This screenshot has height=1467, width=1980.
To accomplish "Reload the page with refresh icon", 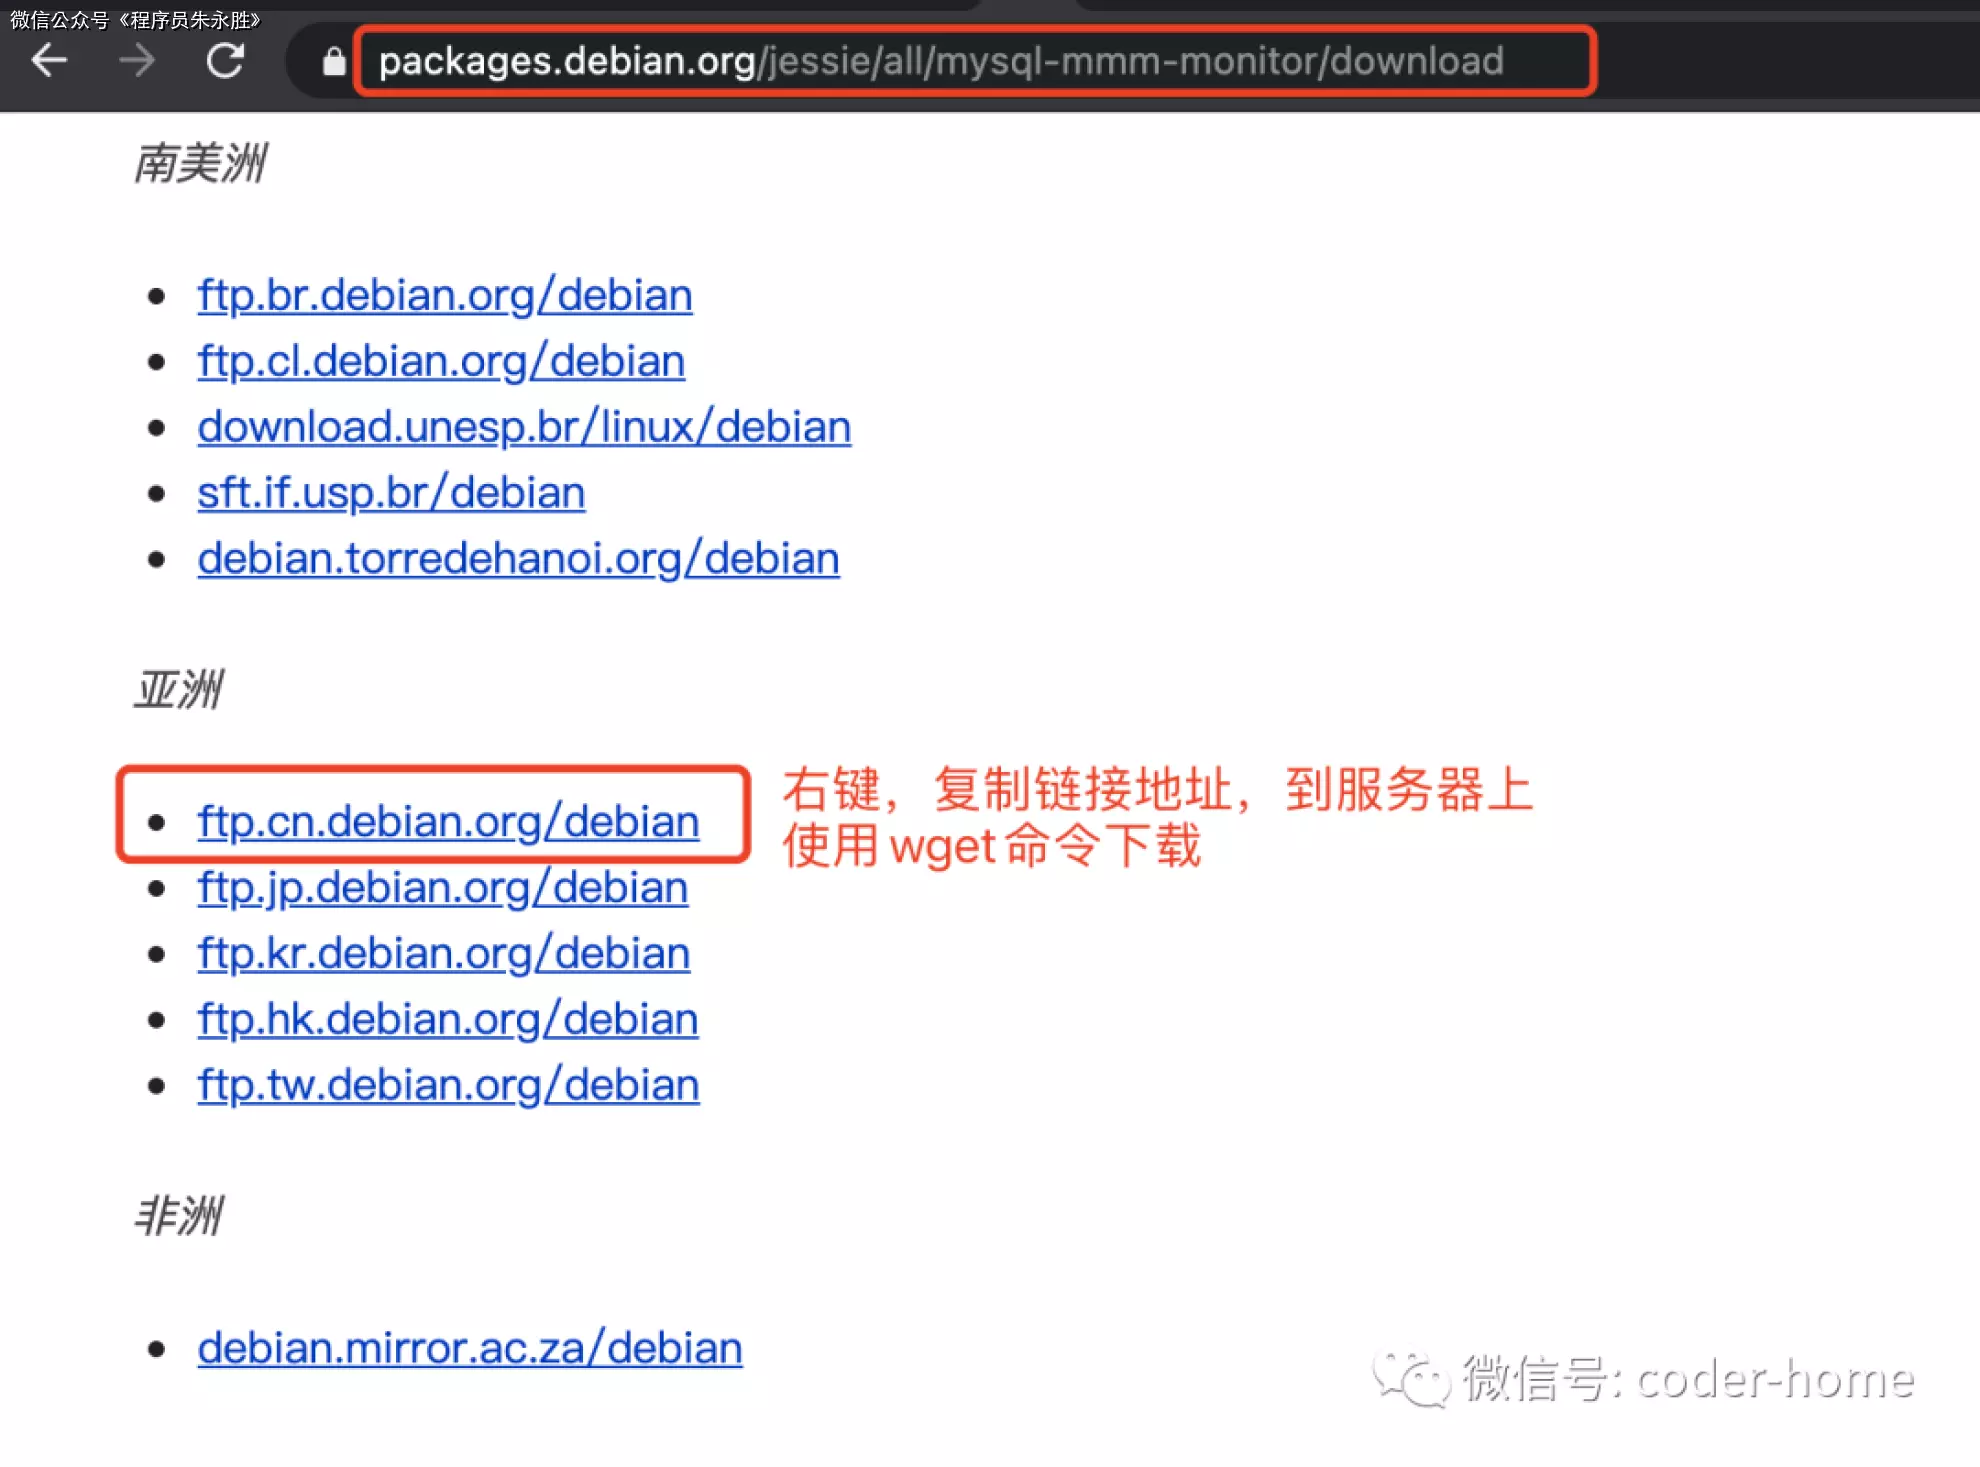I will [225, 61].
